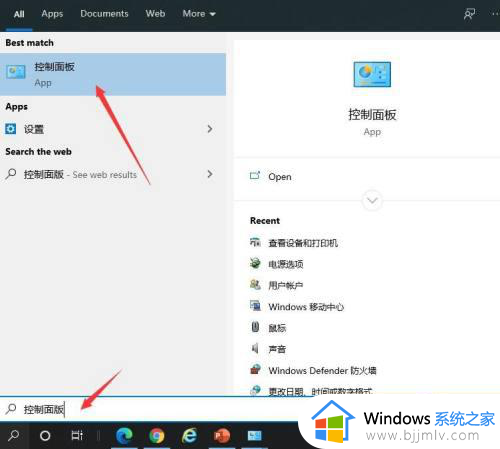Click the Windows Defender firewall icon
The height and width of the screenshot is (449, 500).
[x=255, y=369]
